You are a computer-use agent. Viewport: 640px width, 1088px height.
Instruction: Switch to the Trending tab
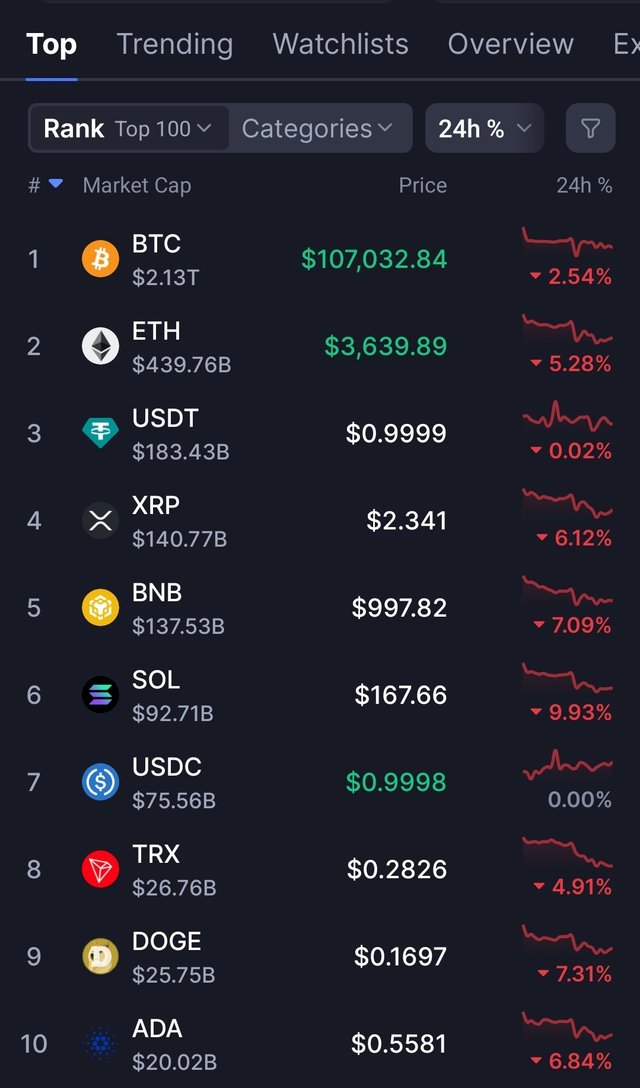point(174,44)
